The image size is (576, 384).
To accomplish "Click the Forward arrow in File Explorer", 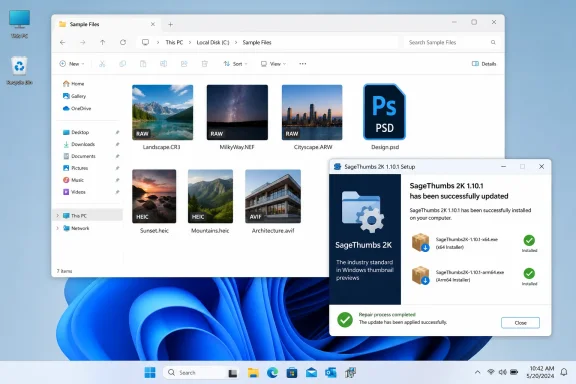I will 83,43.
